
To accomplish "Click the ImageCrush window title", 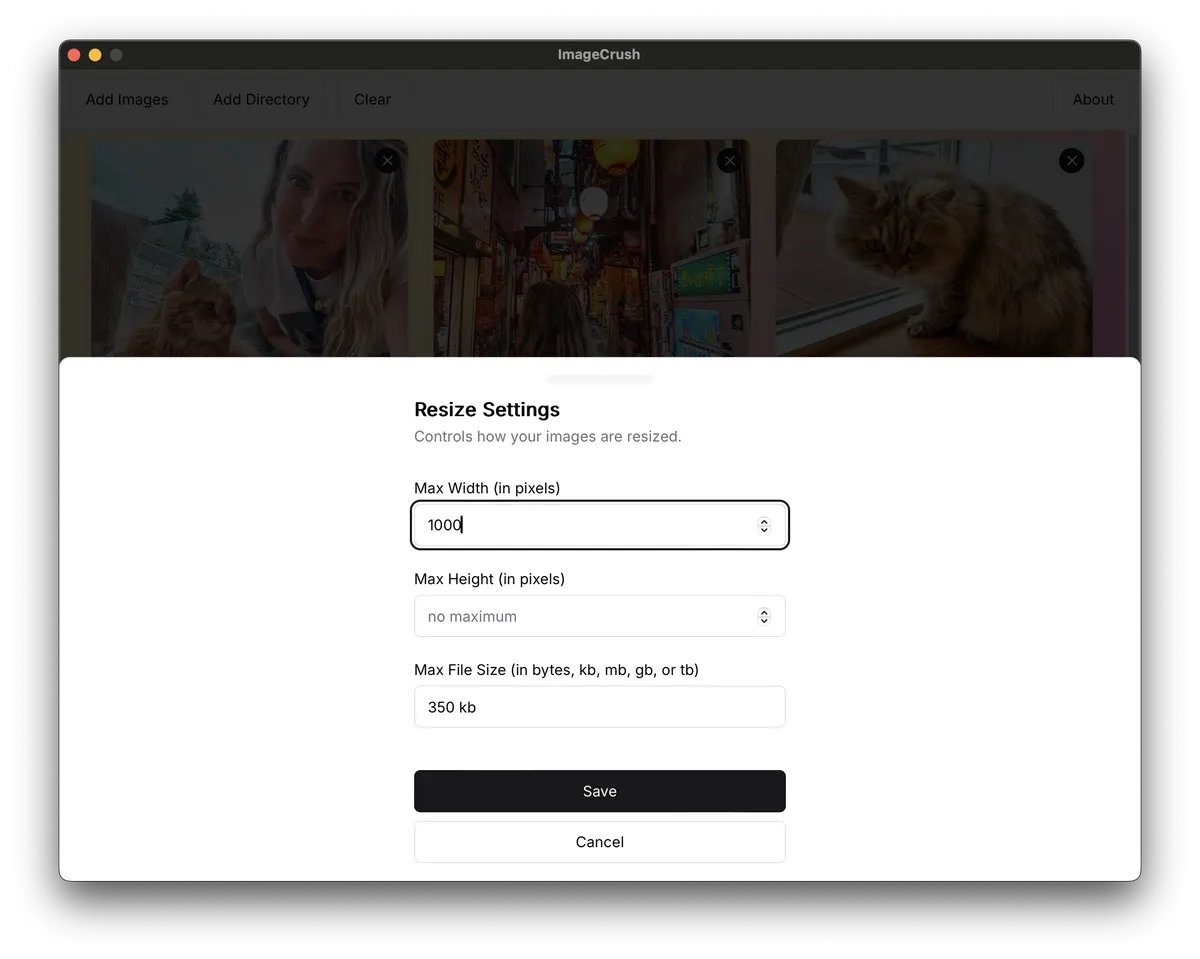I will tap(599, 55).
